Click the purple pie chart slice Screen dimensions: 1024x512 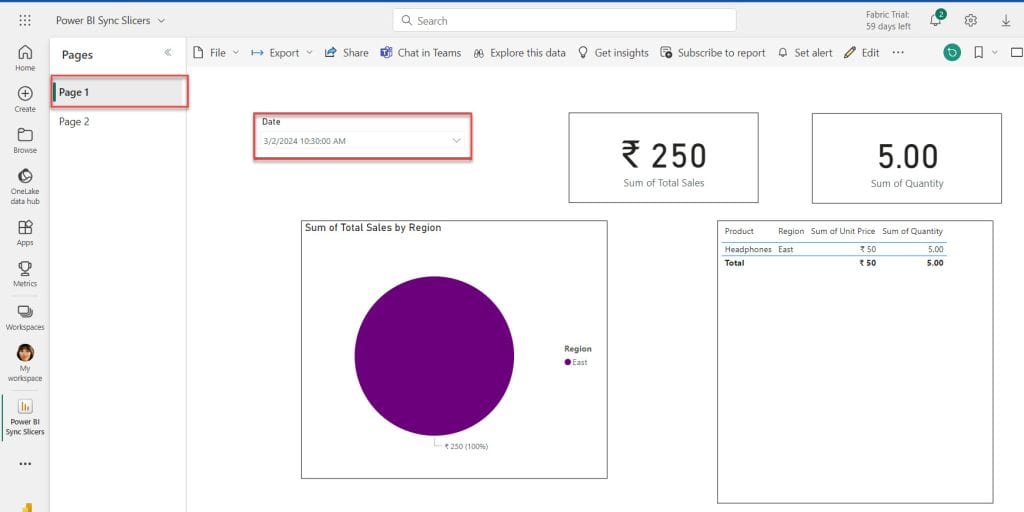[x=434, y=356]
